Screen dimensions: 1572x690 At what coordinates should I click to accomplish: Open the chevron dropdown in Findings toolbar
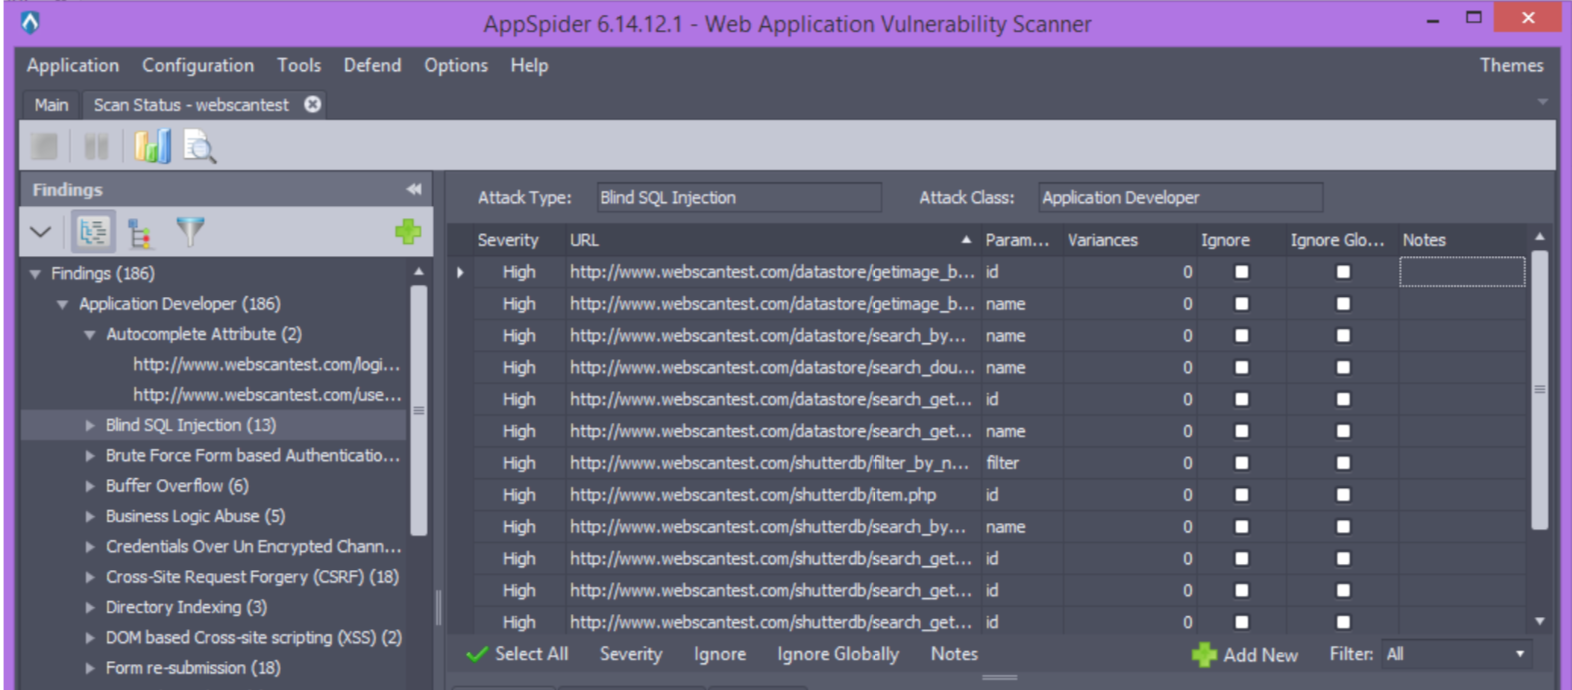click(40, 232)
